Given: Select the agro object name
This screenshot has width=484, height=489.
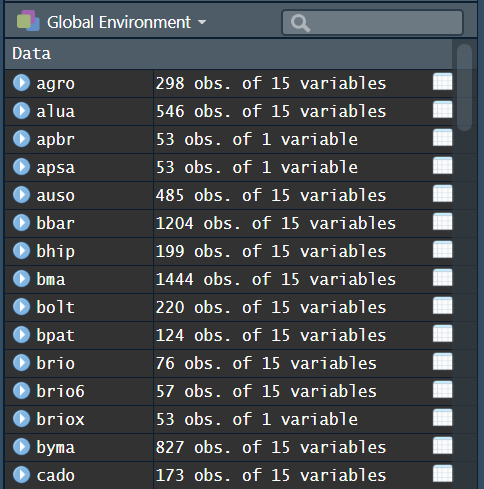Looking at the screenshot, I should pos(56,84).
